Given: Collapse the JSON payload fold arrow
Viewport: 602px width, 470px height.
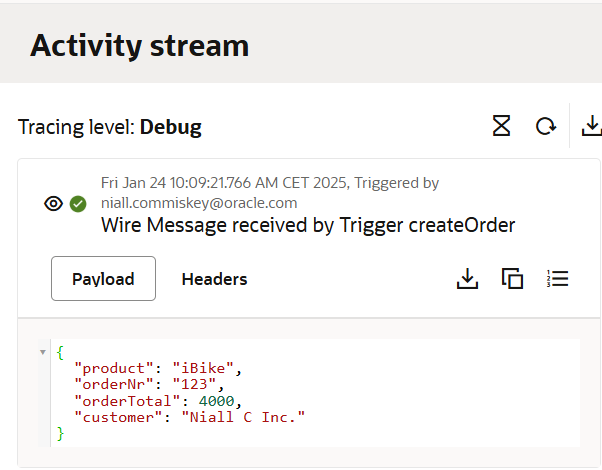Looking at the screenshot, I should (43, 352).
